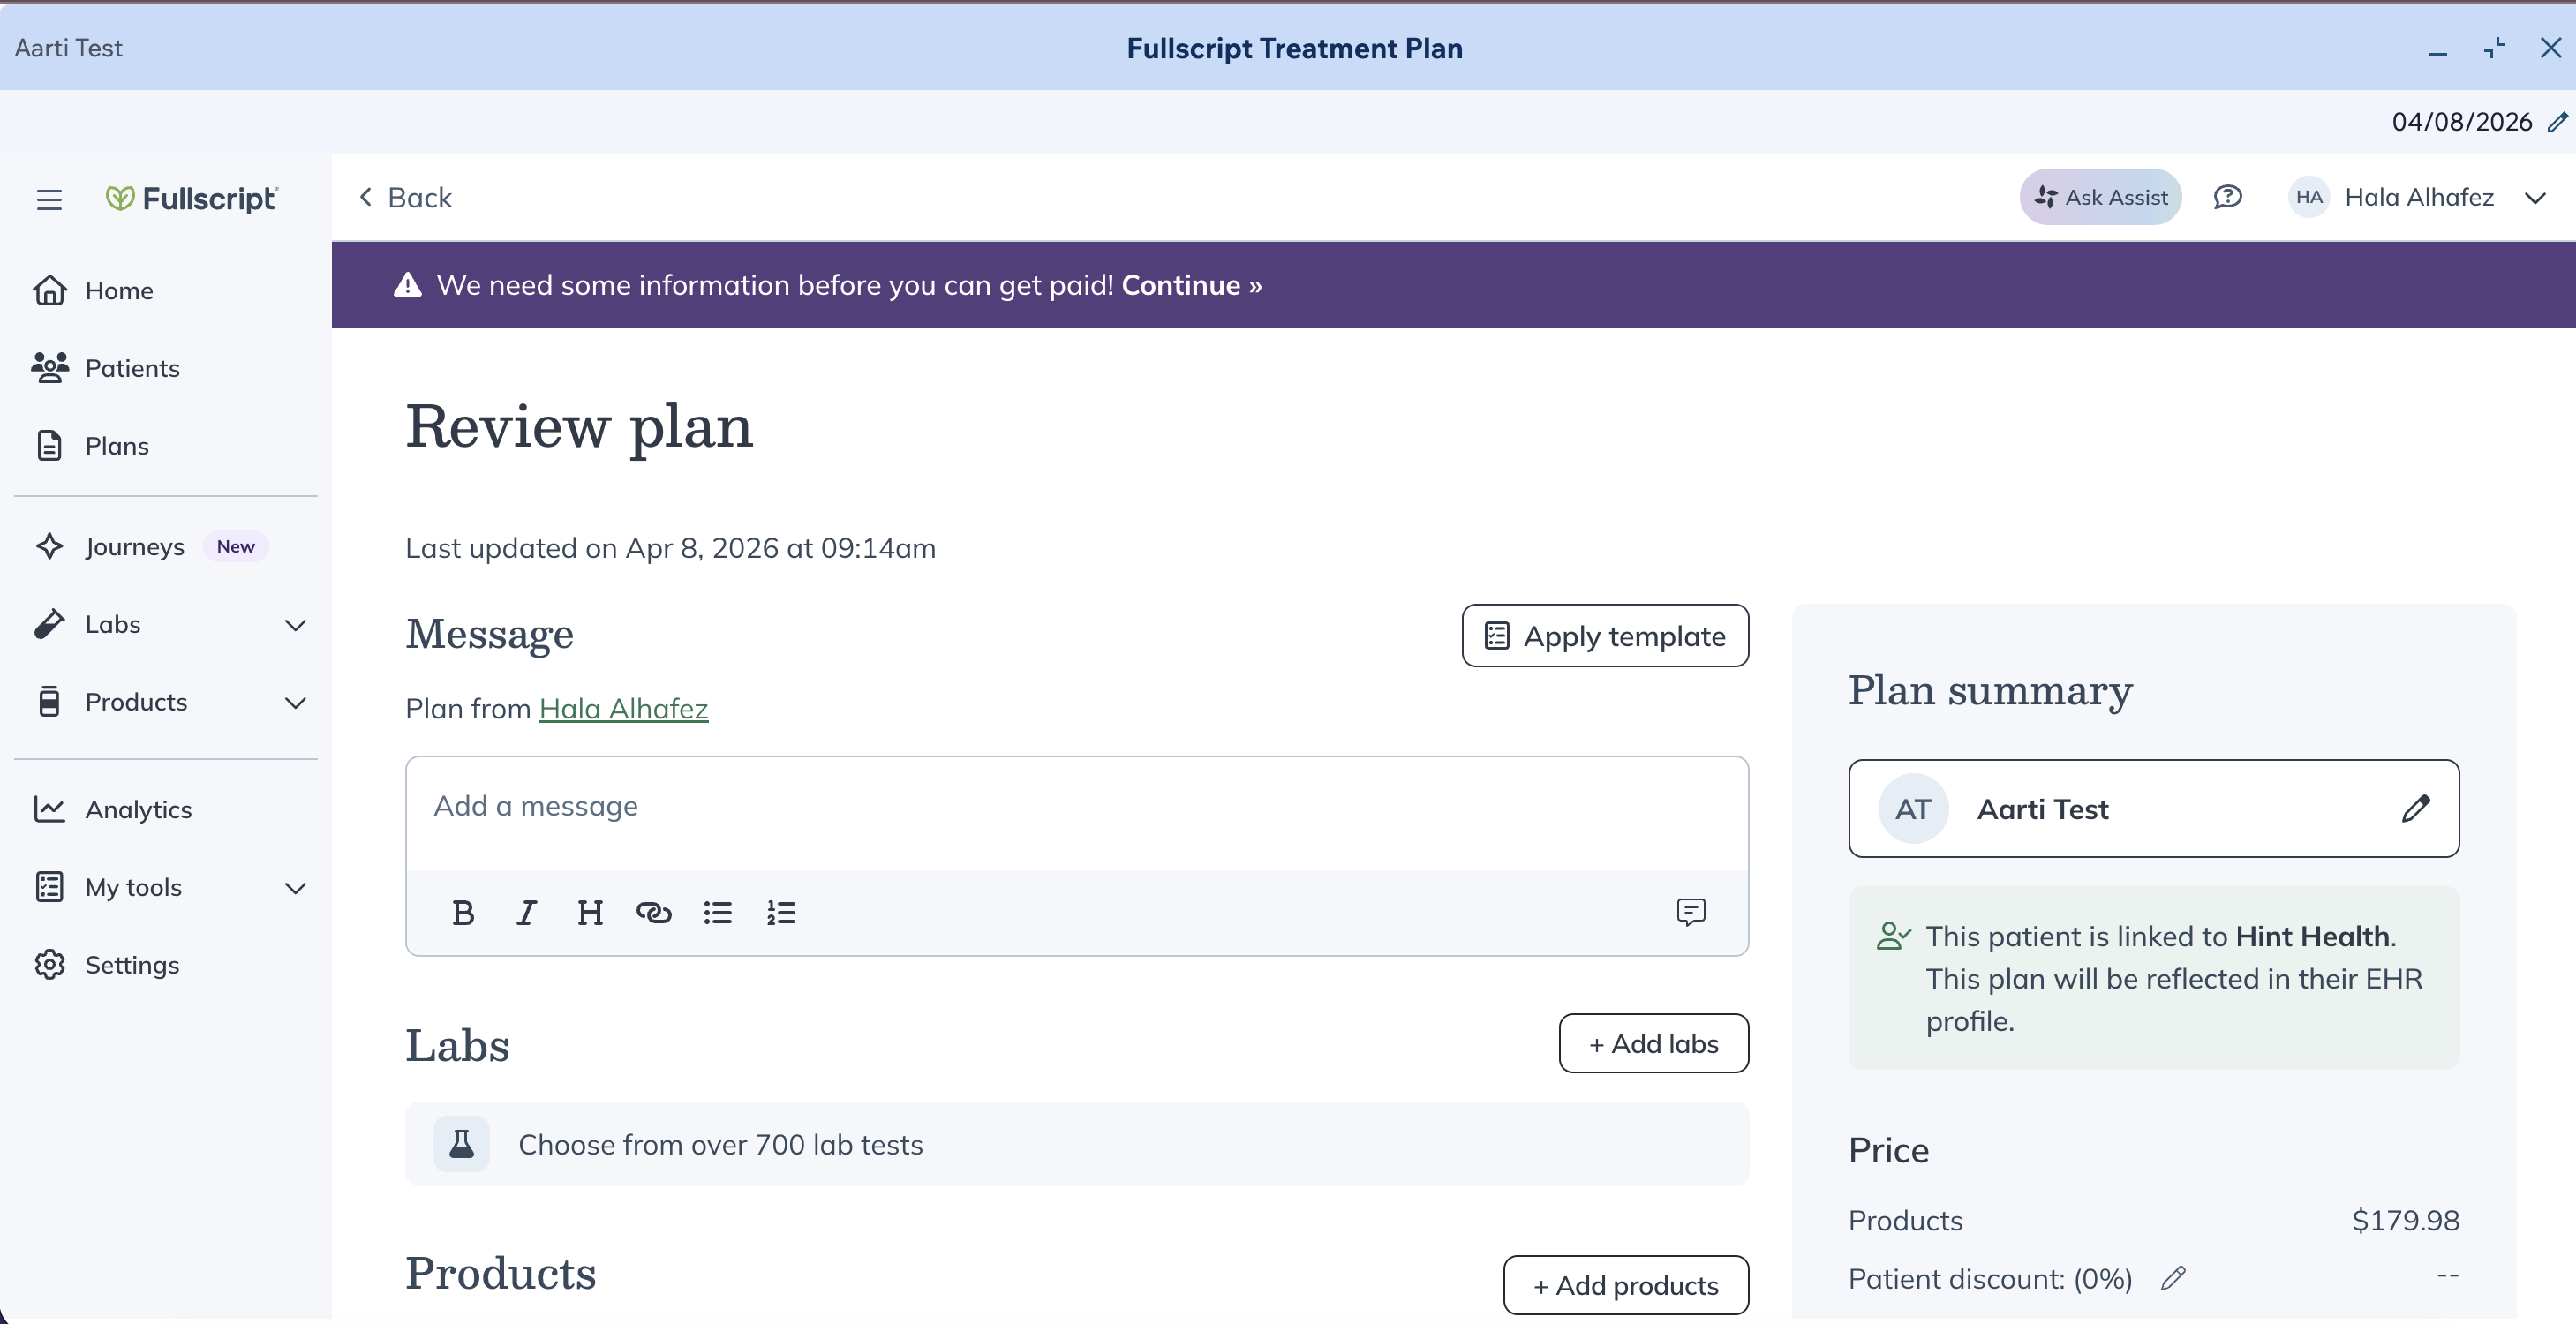
Task: Expand My tools in sidebar
Action: click(295, 888)
